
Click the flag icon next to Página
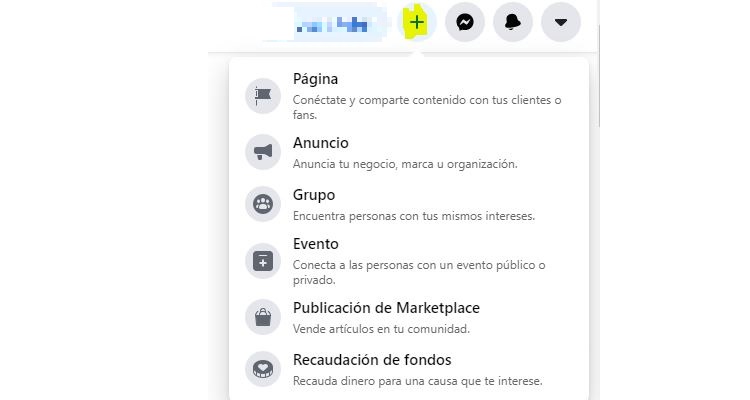pos(263,96)
